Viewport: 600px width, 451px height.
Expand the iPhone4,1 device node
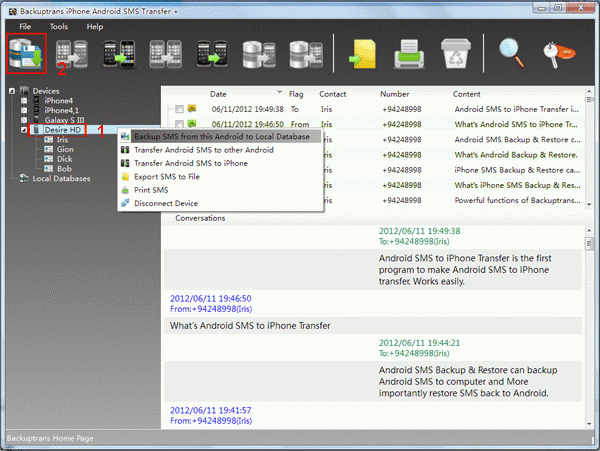pos(24,110)
